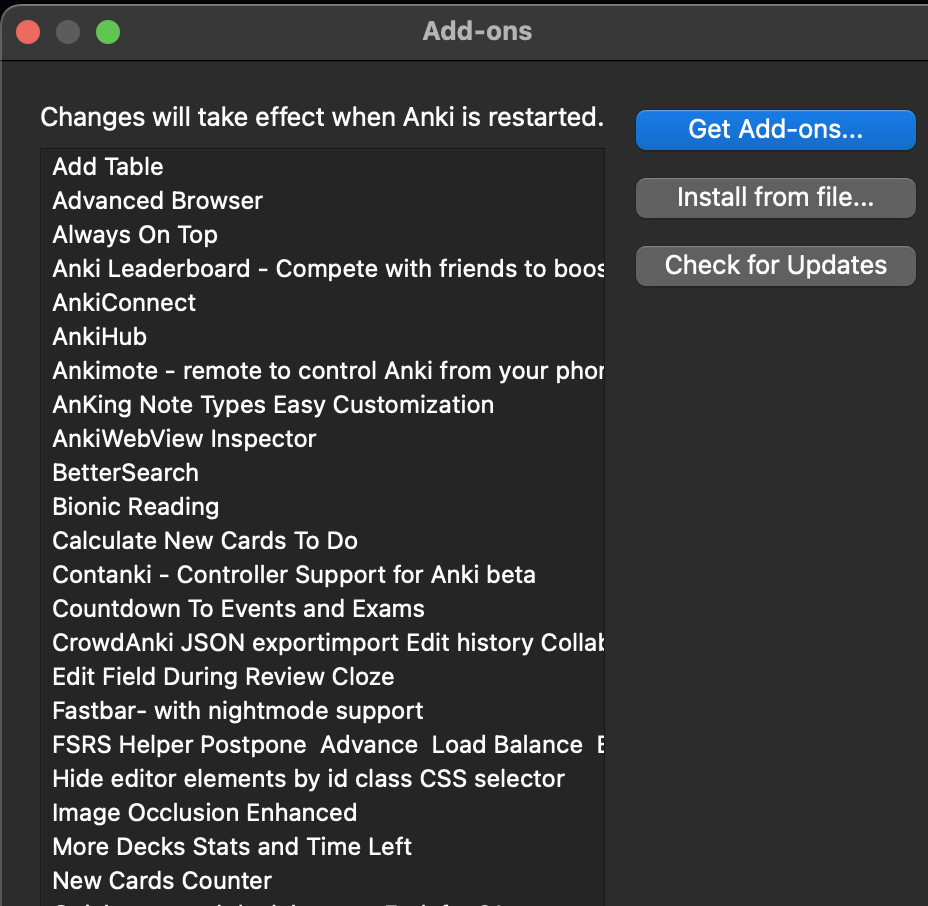Select Advanced Browser in the list
The height and width of the screenshot is (906, 928).
[x=157, y=201]
